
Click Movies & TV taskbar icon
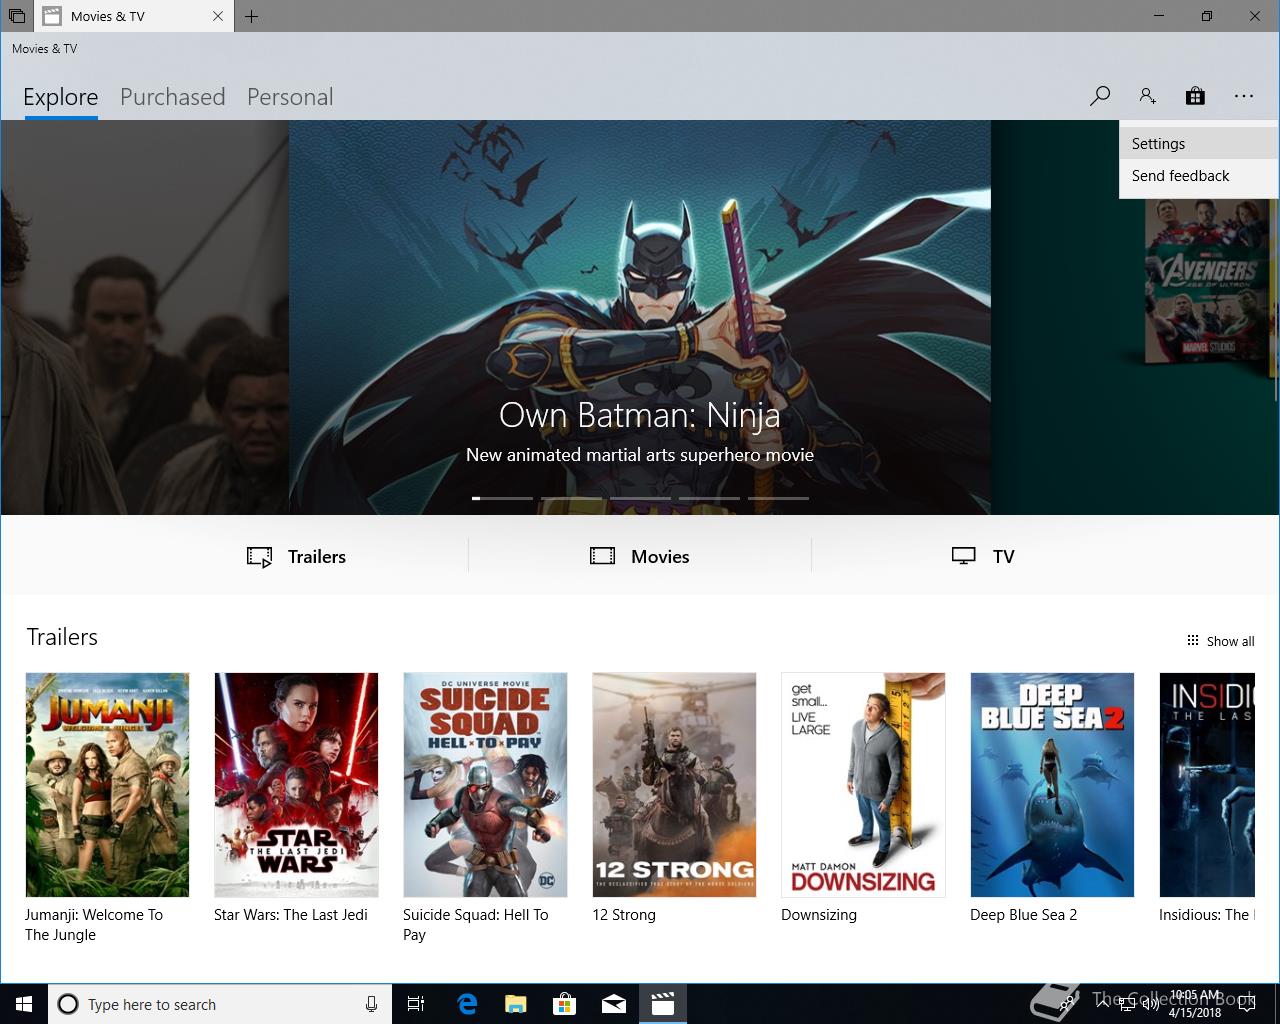(662, 1004)
